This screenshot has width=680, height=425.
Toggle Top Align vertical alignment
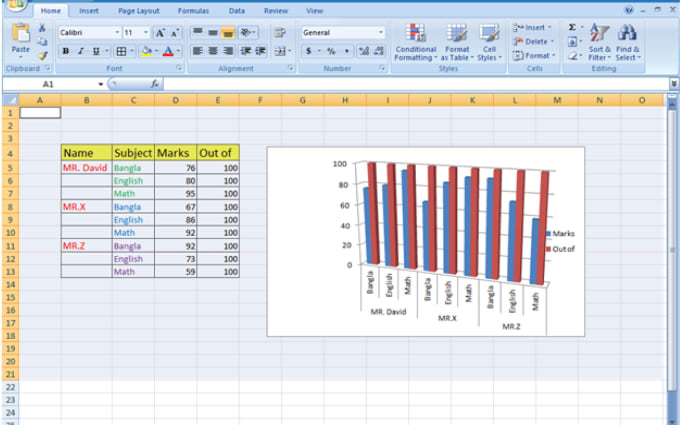[197, 33]
